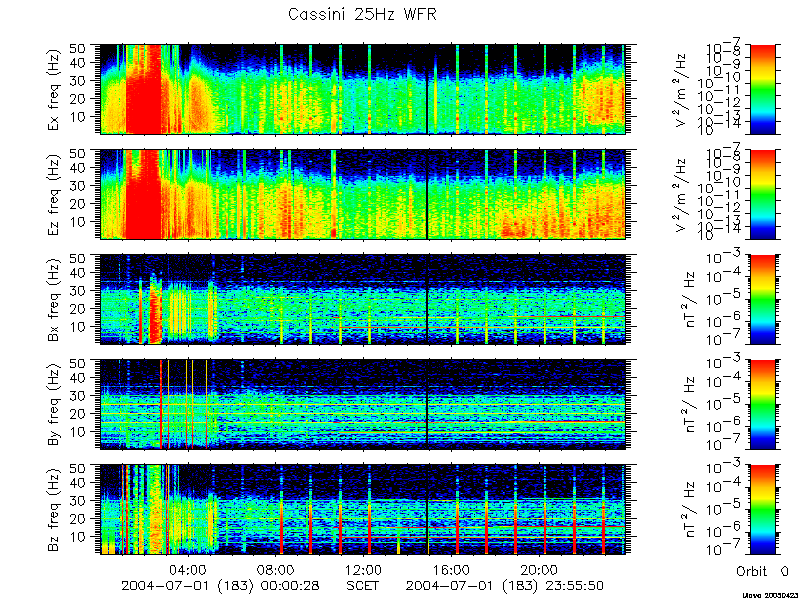Viewport: 800px width, 600px height.
Task: Click the "Bz freq (Hz)" axis label
Action: point(55,509)
